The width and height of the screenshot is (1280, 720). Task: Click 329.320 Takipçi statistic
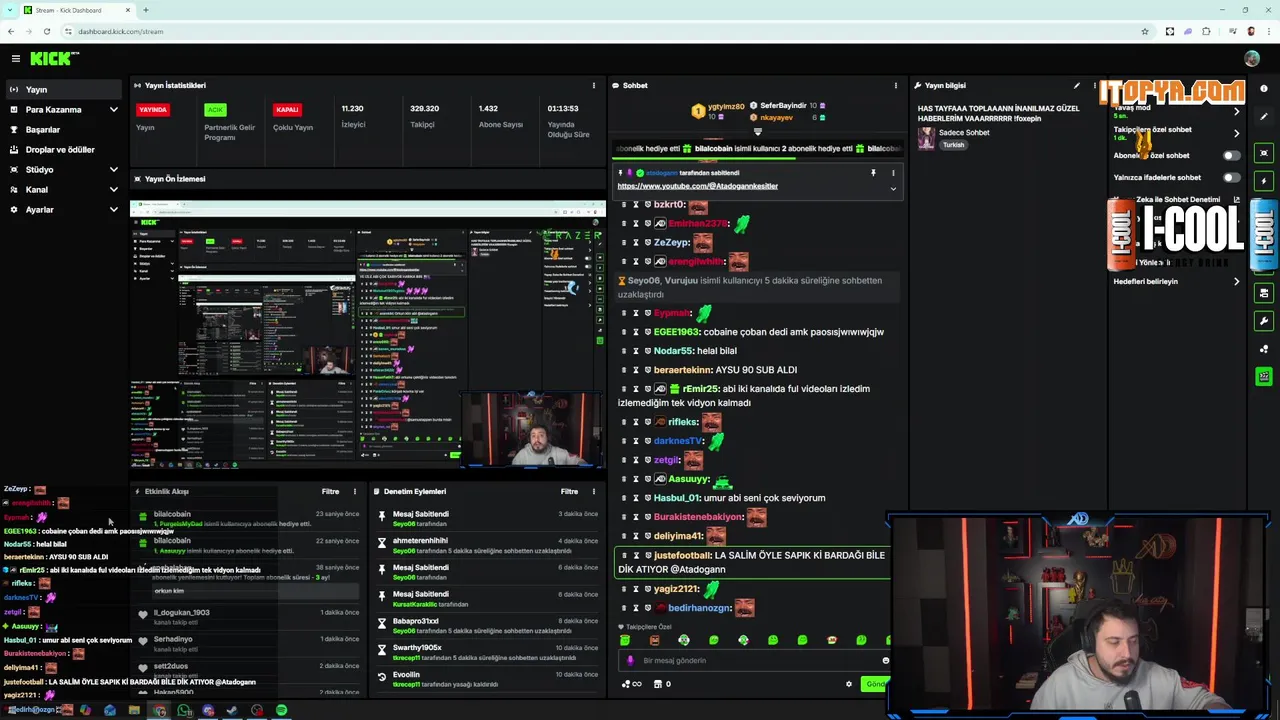tap(424, 116)
